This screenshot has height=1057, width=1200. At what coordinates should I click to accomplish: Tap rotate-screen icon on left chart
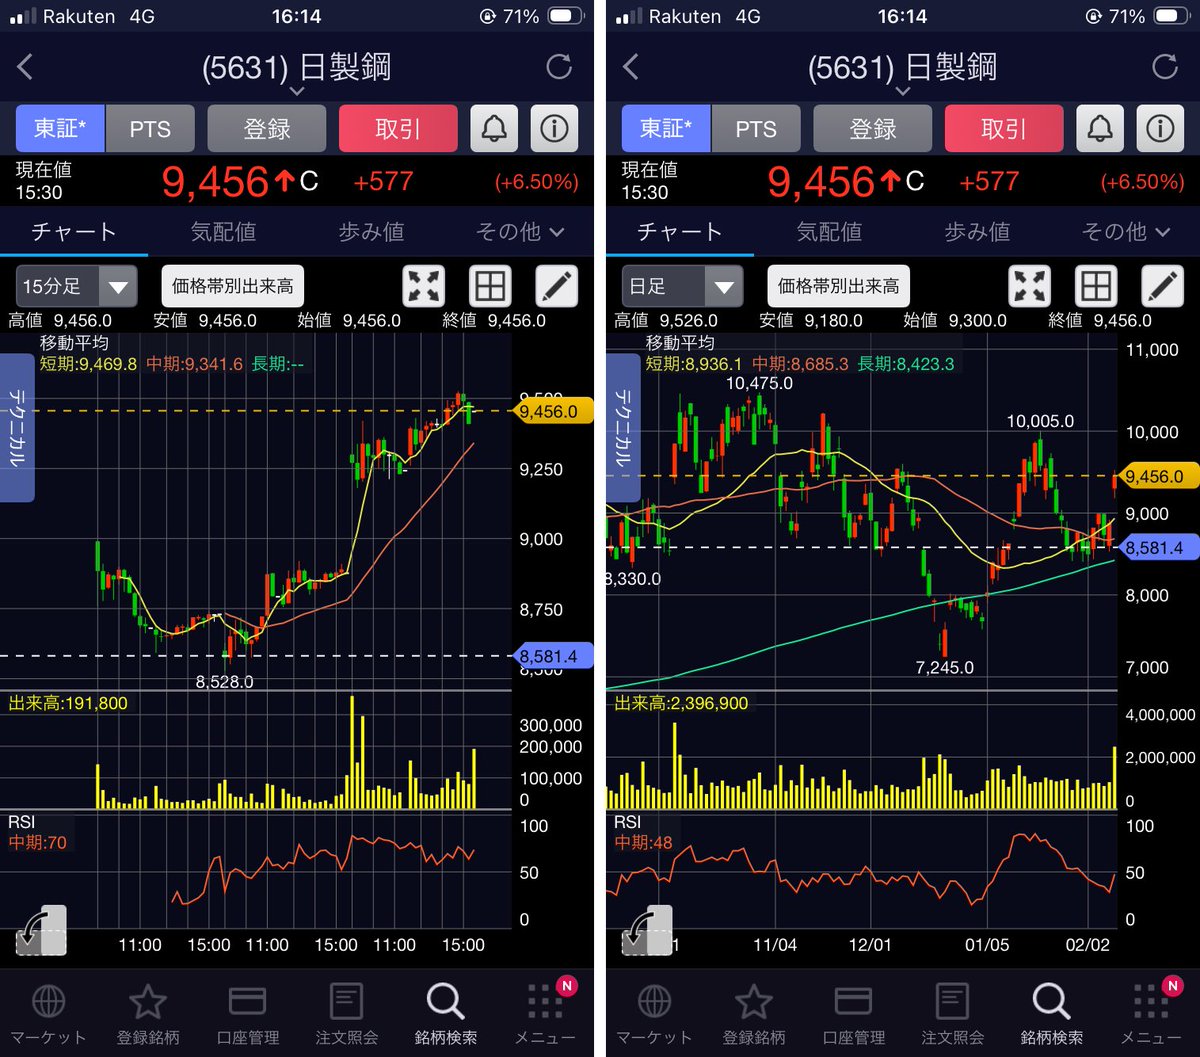(x=41, y=930)
